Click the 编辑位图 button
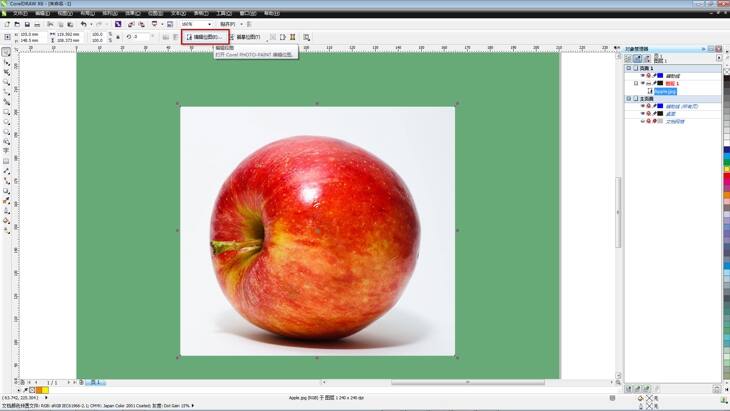Image resolution: width=730 pixels, height=411 pixels. coord(203,37)
